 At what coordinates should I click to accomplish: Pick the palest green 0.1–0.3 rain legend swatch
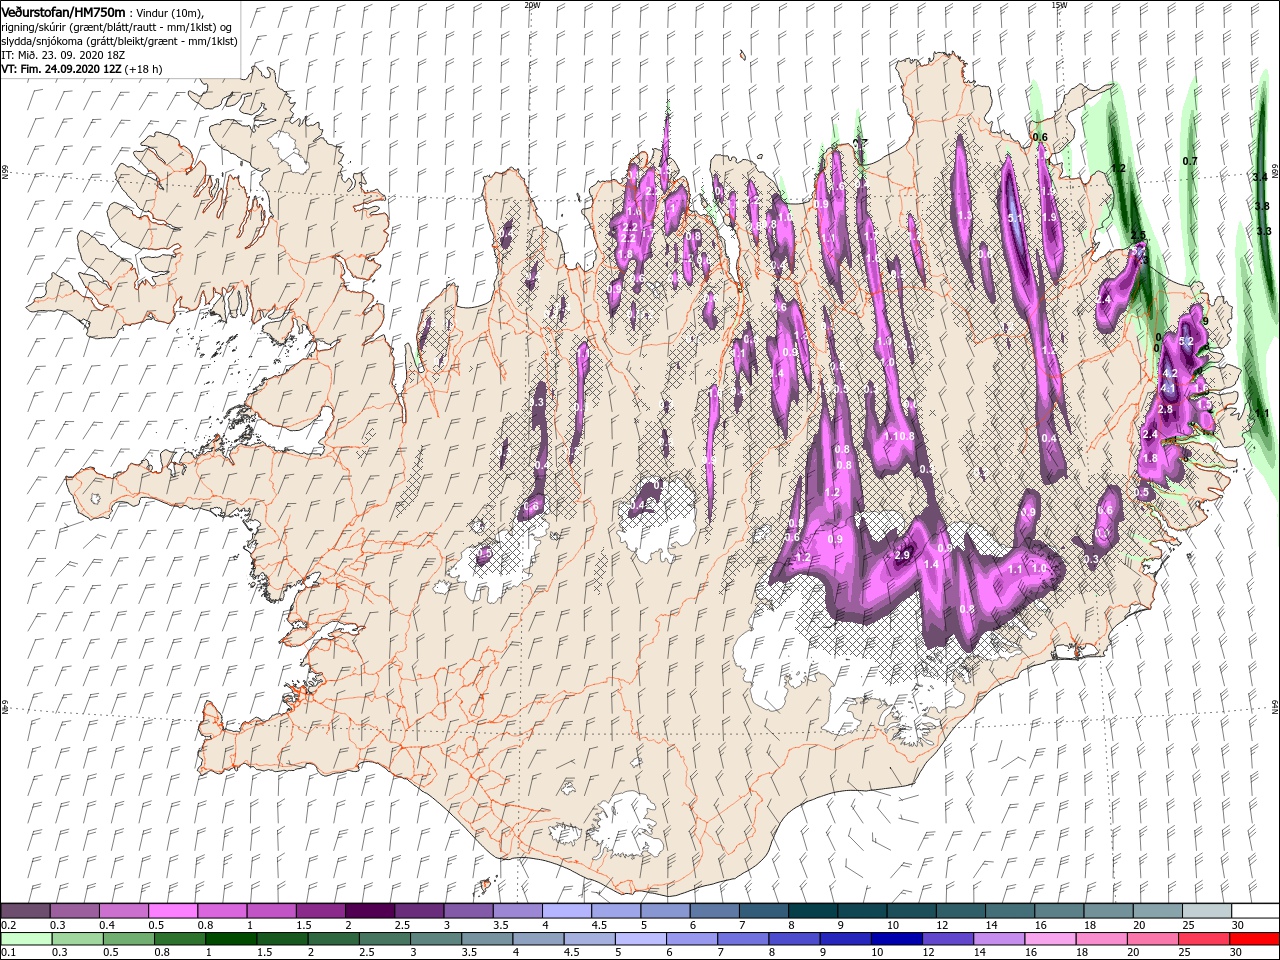[25, 939]
